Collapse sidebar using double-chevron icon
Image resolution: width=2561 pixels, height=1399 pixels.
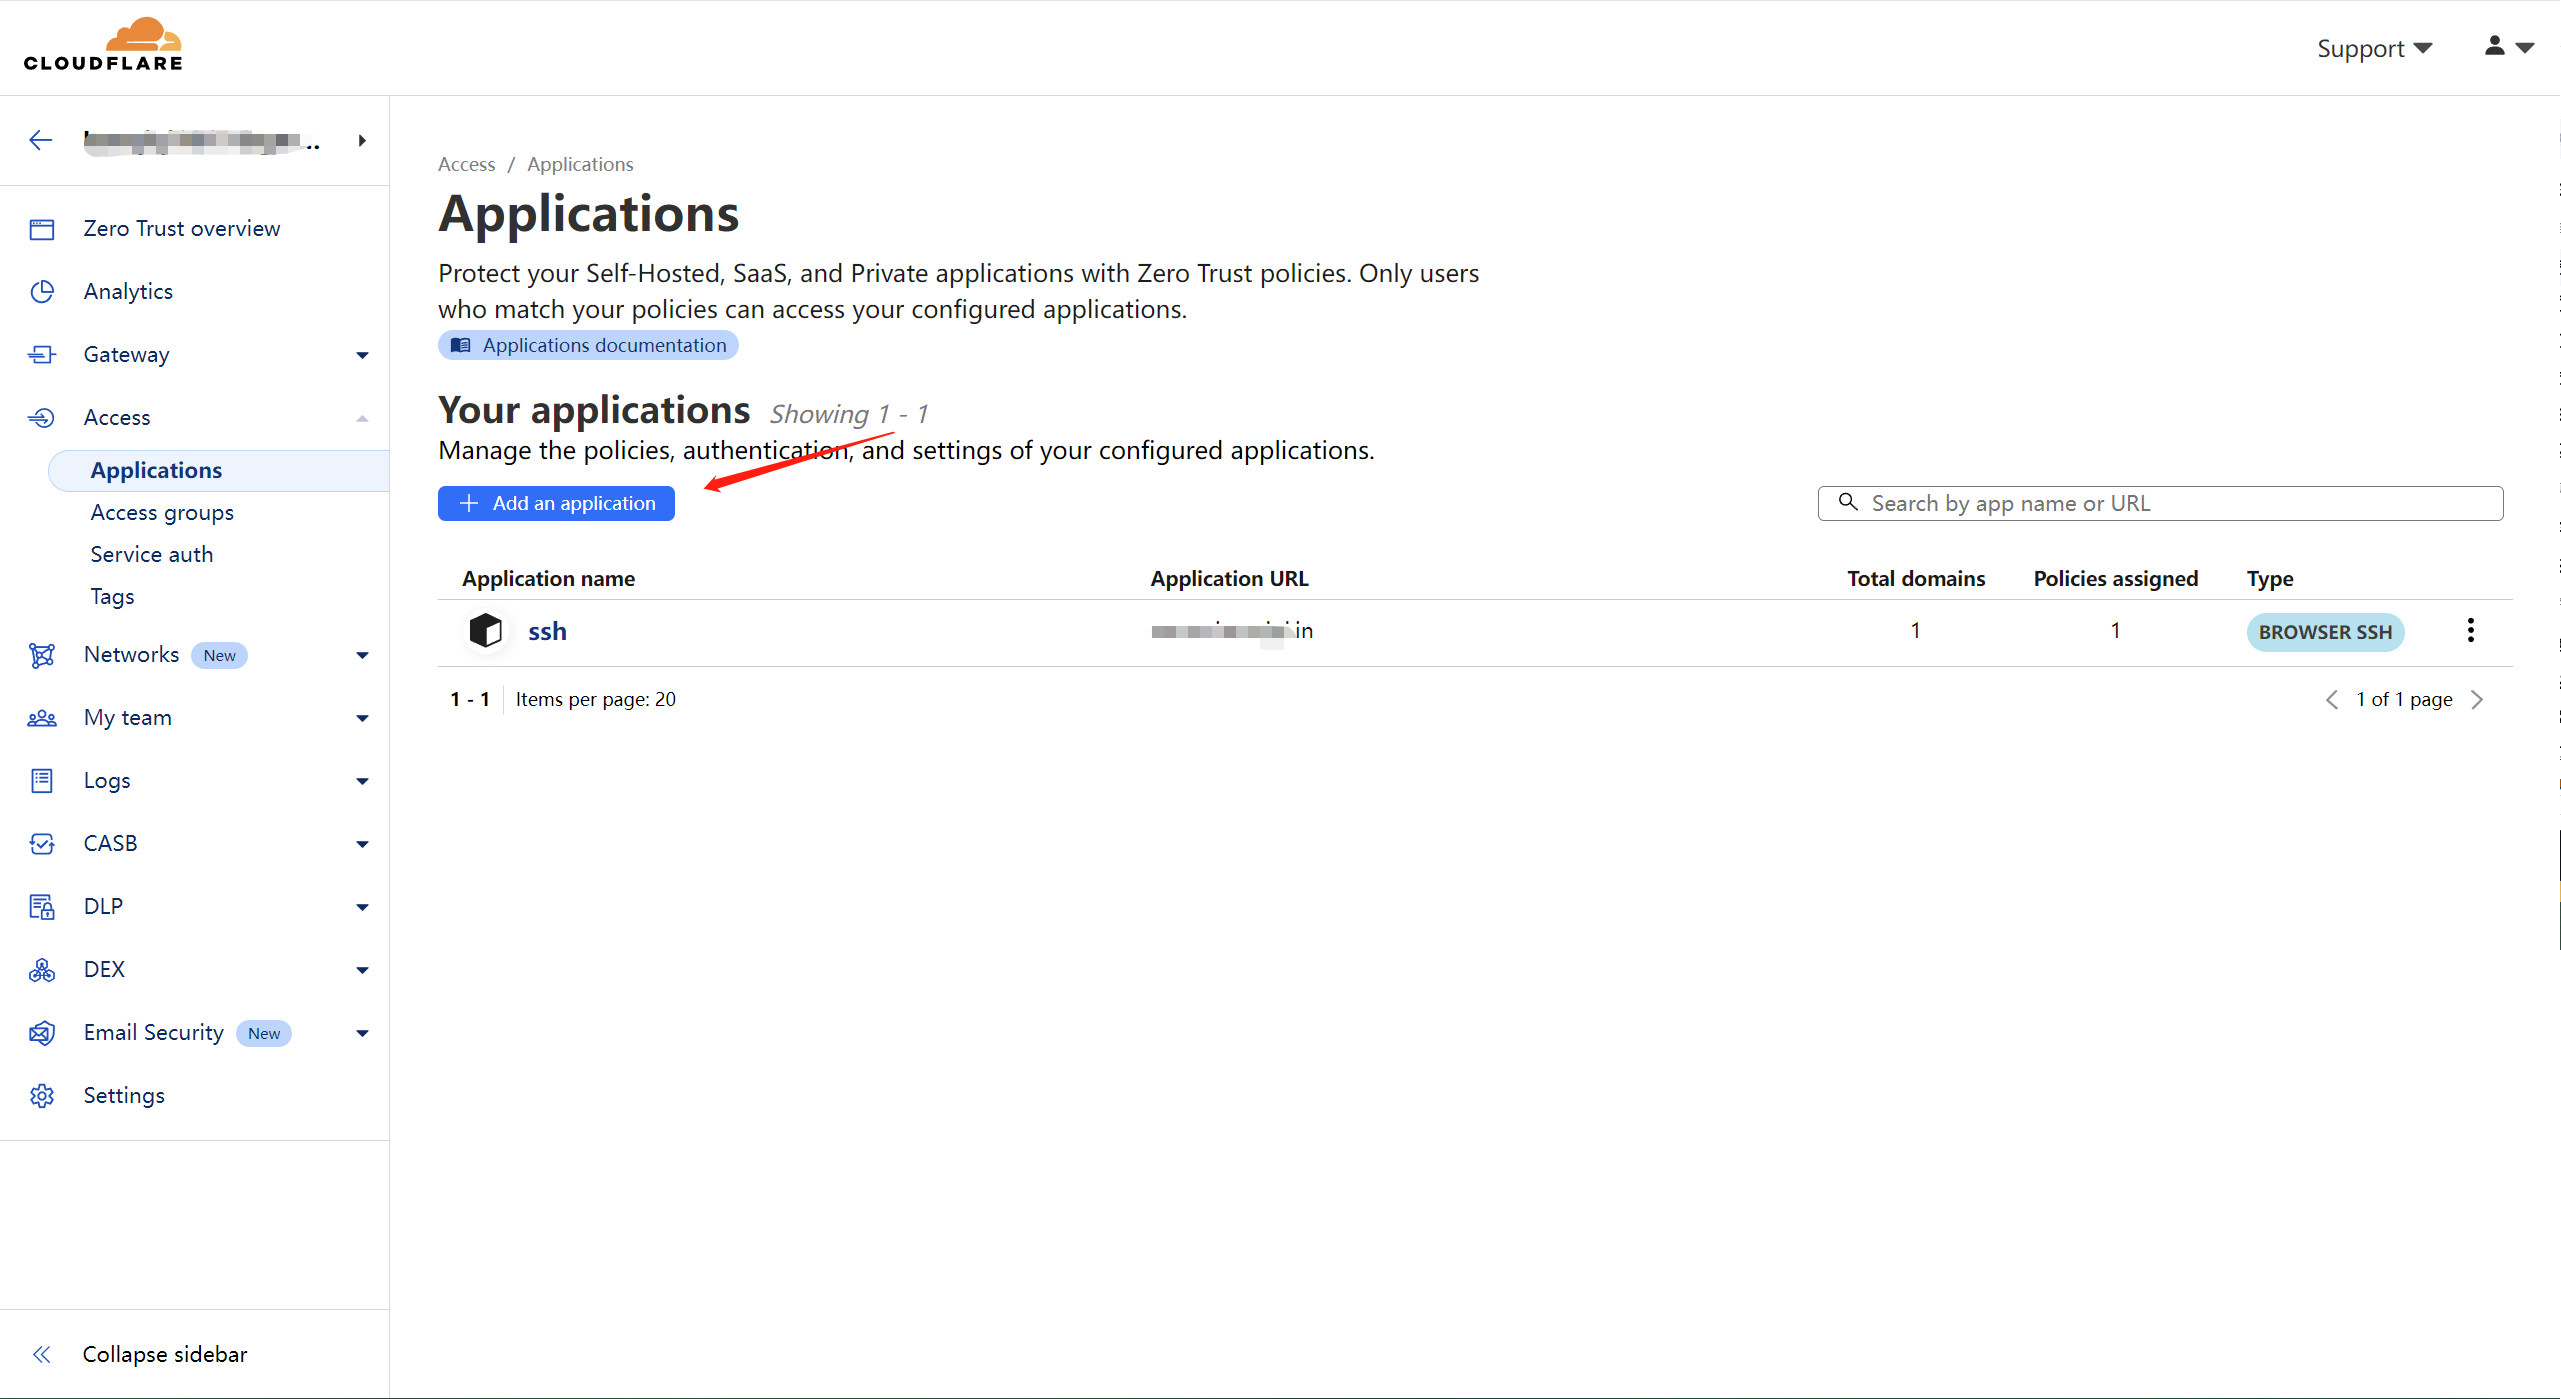click(42, 1354)
